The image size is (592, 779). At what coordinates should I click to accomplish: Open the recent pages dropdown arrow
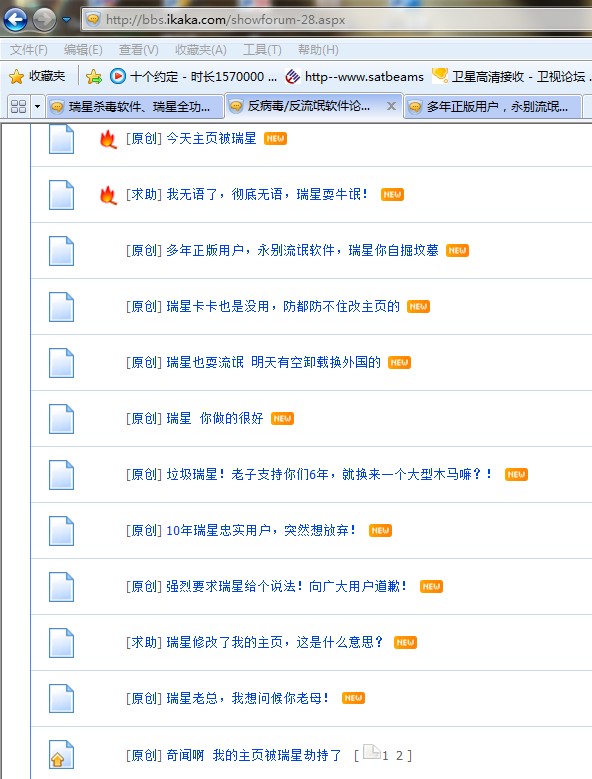[66, 20]
